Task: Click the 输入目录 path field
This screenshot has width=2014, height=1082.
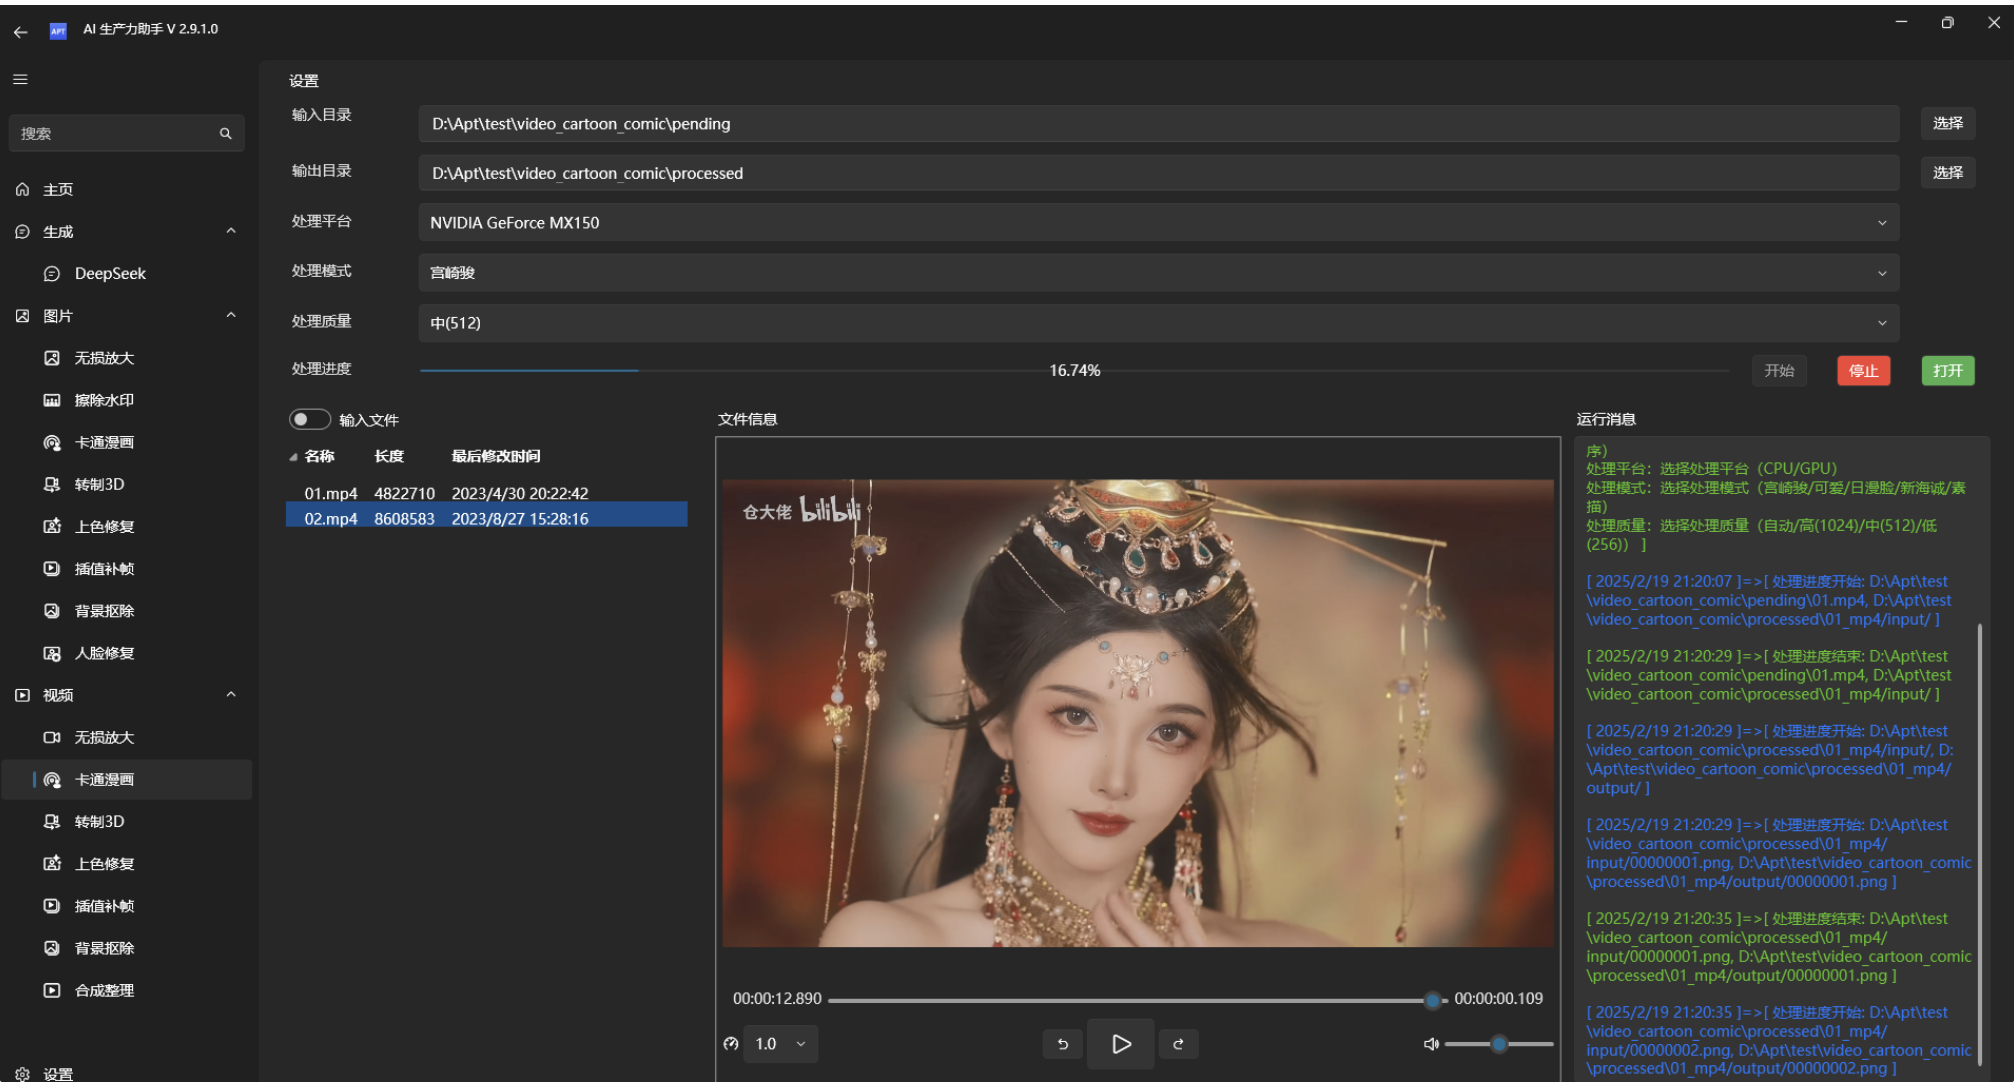Action: (1158, 124)
